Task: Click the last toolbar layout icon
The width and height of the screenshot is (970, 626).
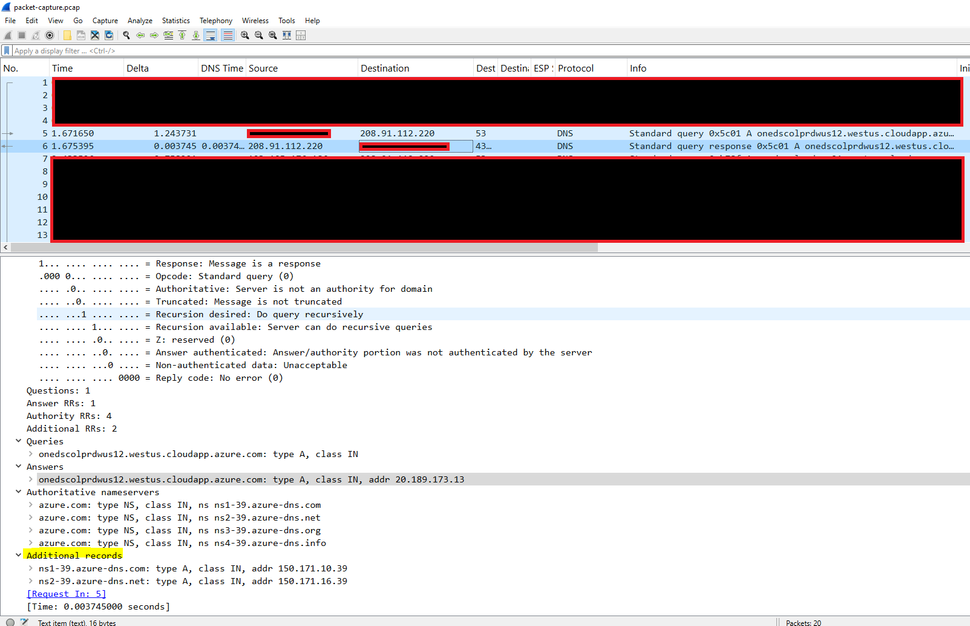Action: 301,35
